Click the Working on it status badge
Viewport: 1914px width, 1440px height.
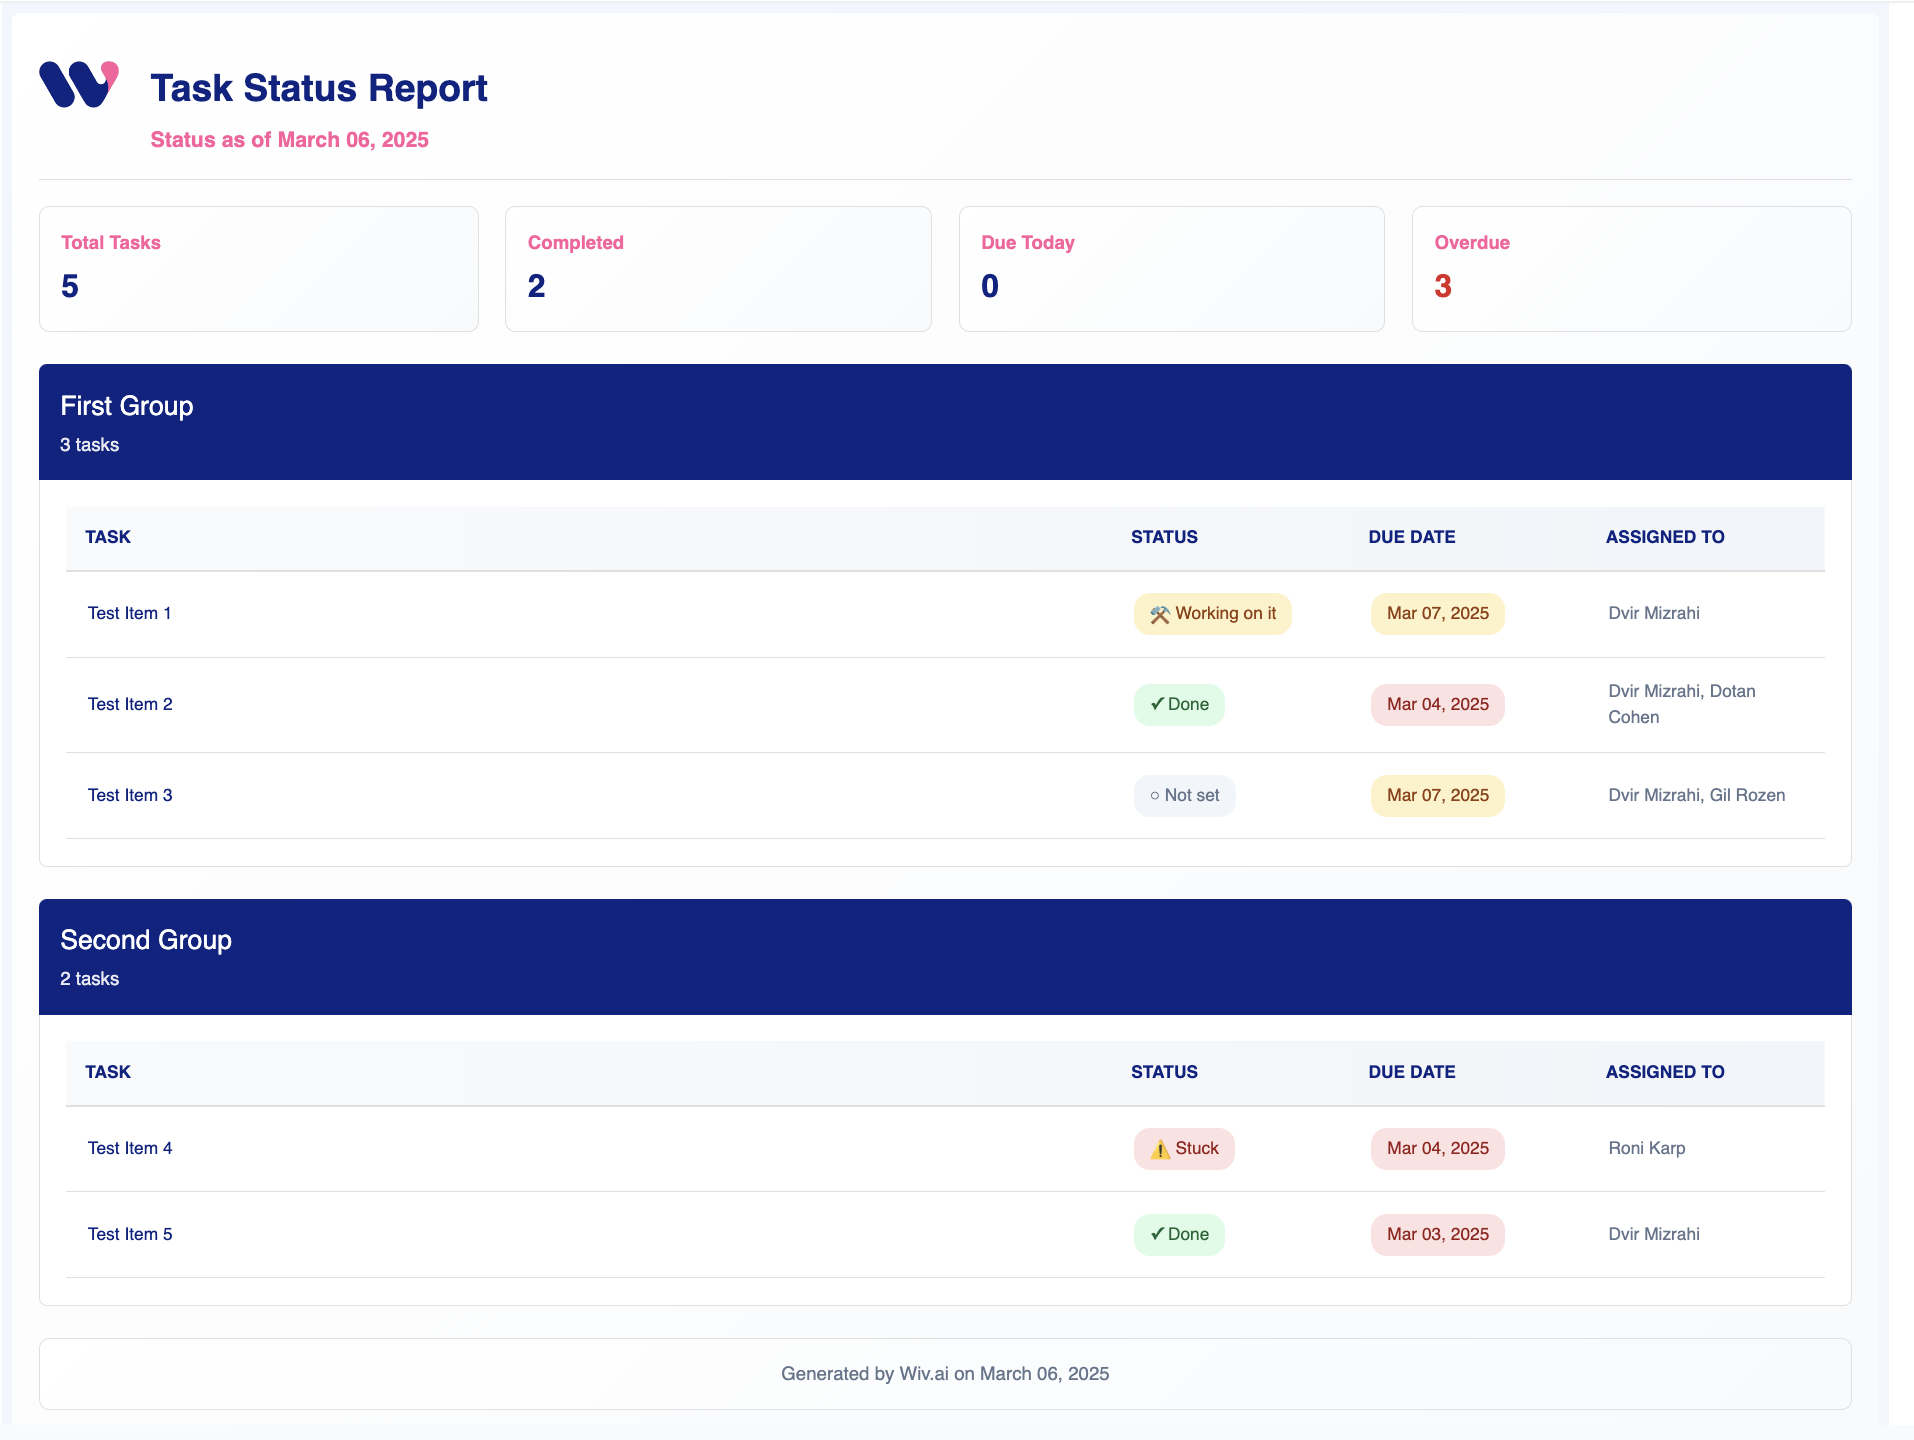pos(1212,614)
